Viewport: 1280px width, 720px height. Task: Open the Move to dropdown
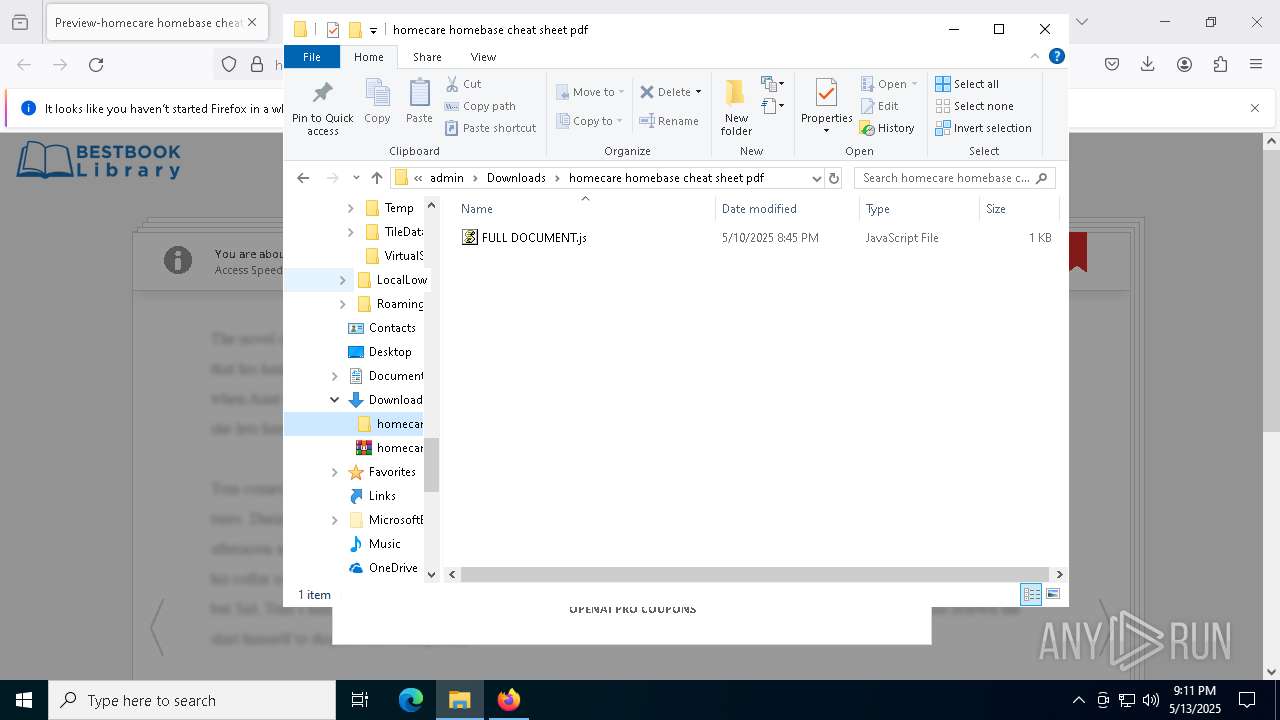point(590,92)
